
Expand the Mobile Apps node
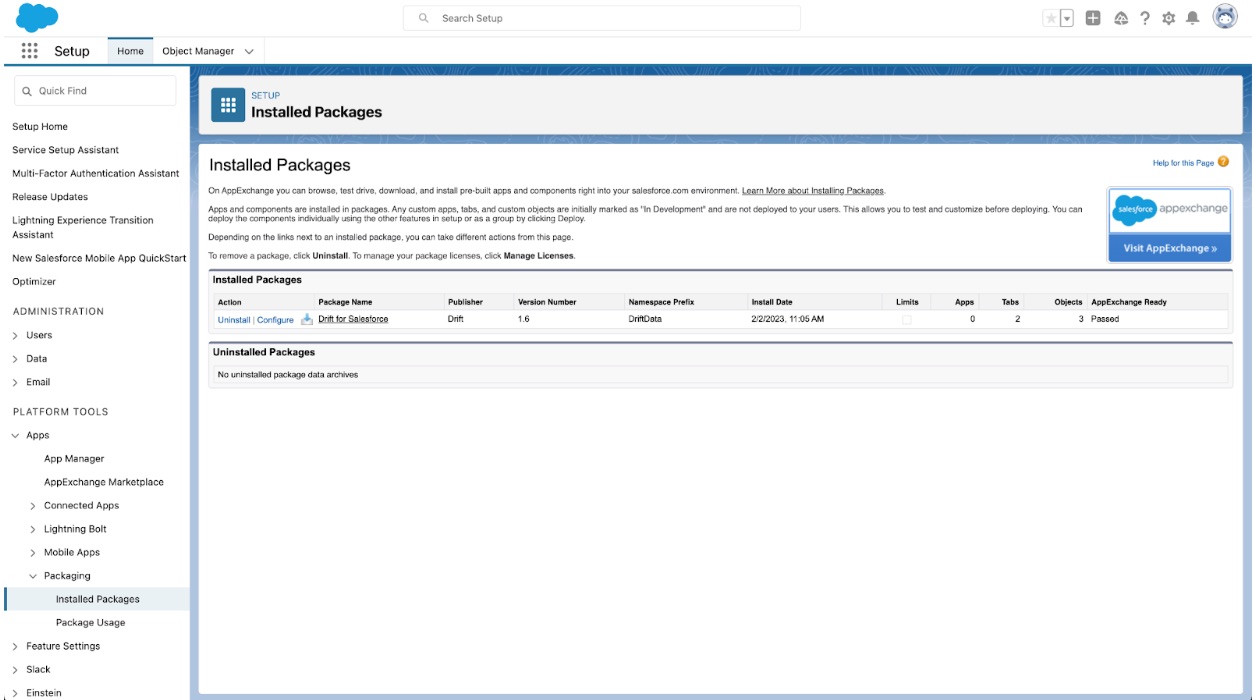tap(33, 553)
